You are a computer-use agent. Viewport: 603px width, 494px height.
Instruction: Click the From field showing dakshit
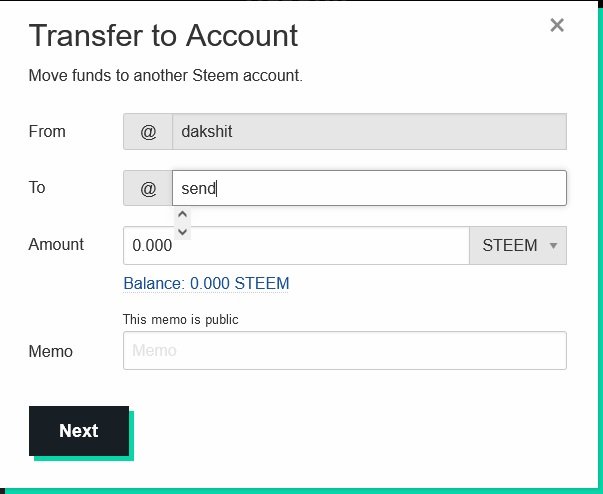(x=369, y=131)
